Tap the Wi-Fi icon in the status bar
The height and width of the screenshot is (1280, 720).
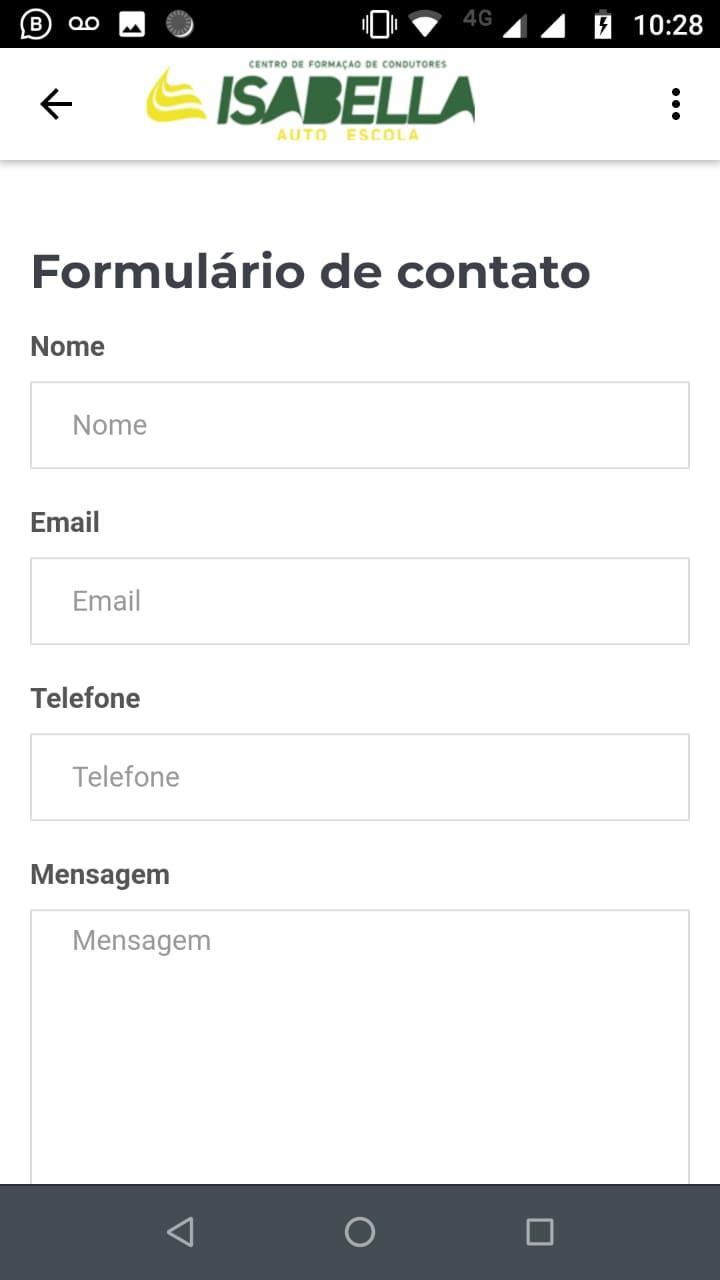point(425,24)
